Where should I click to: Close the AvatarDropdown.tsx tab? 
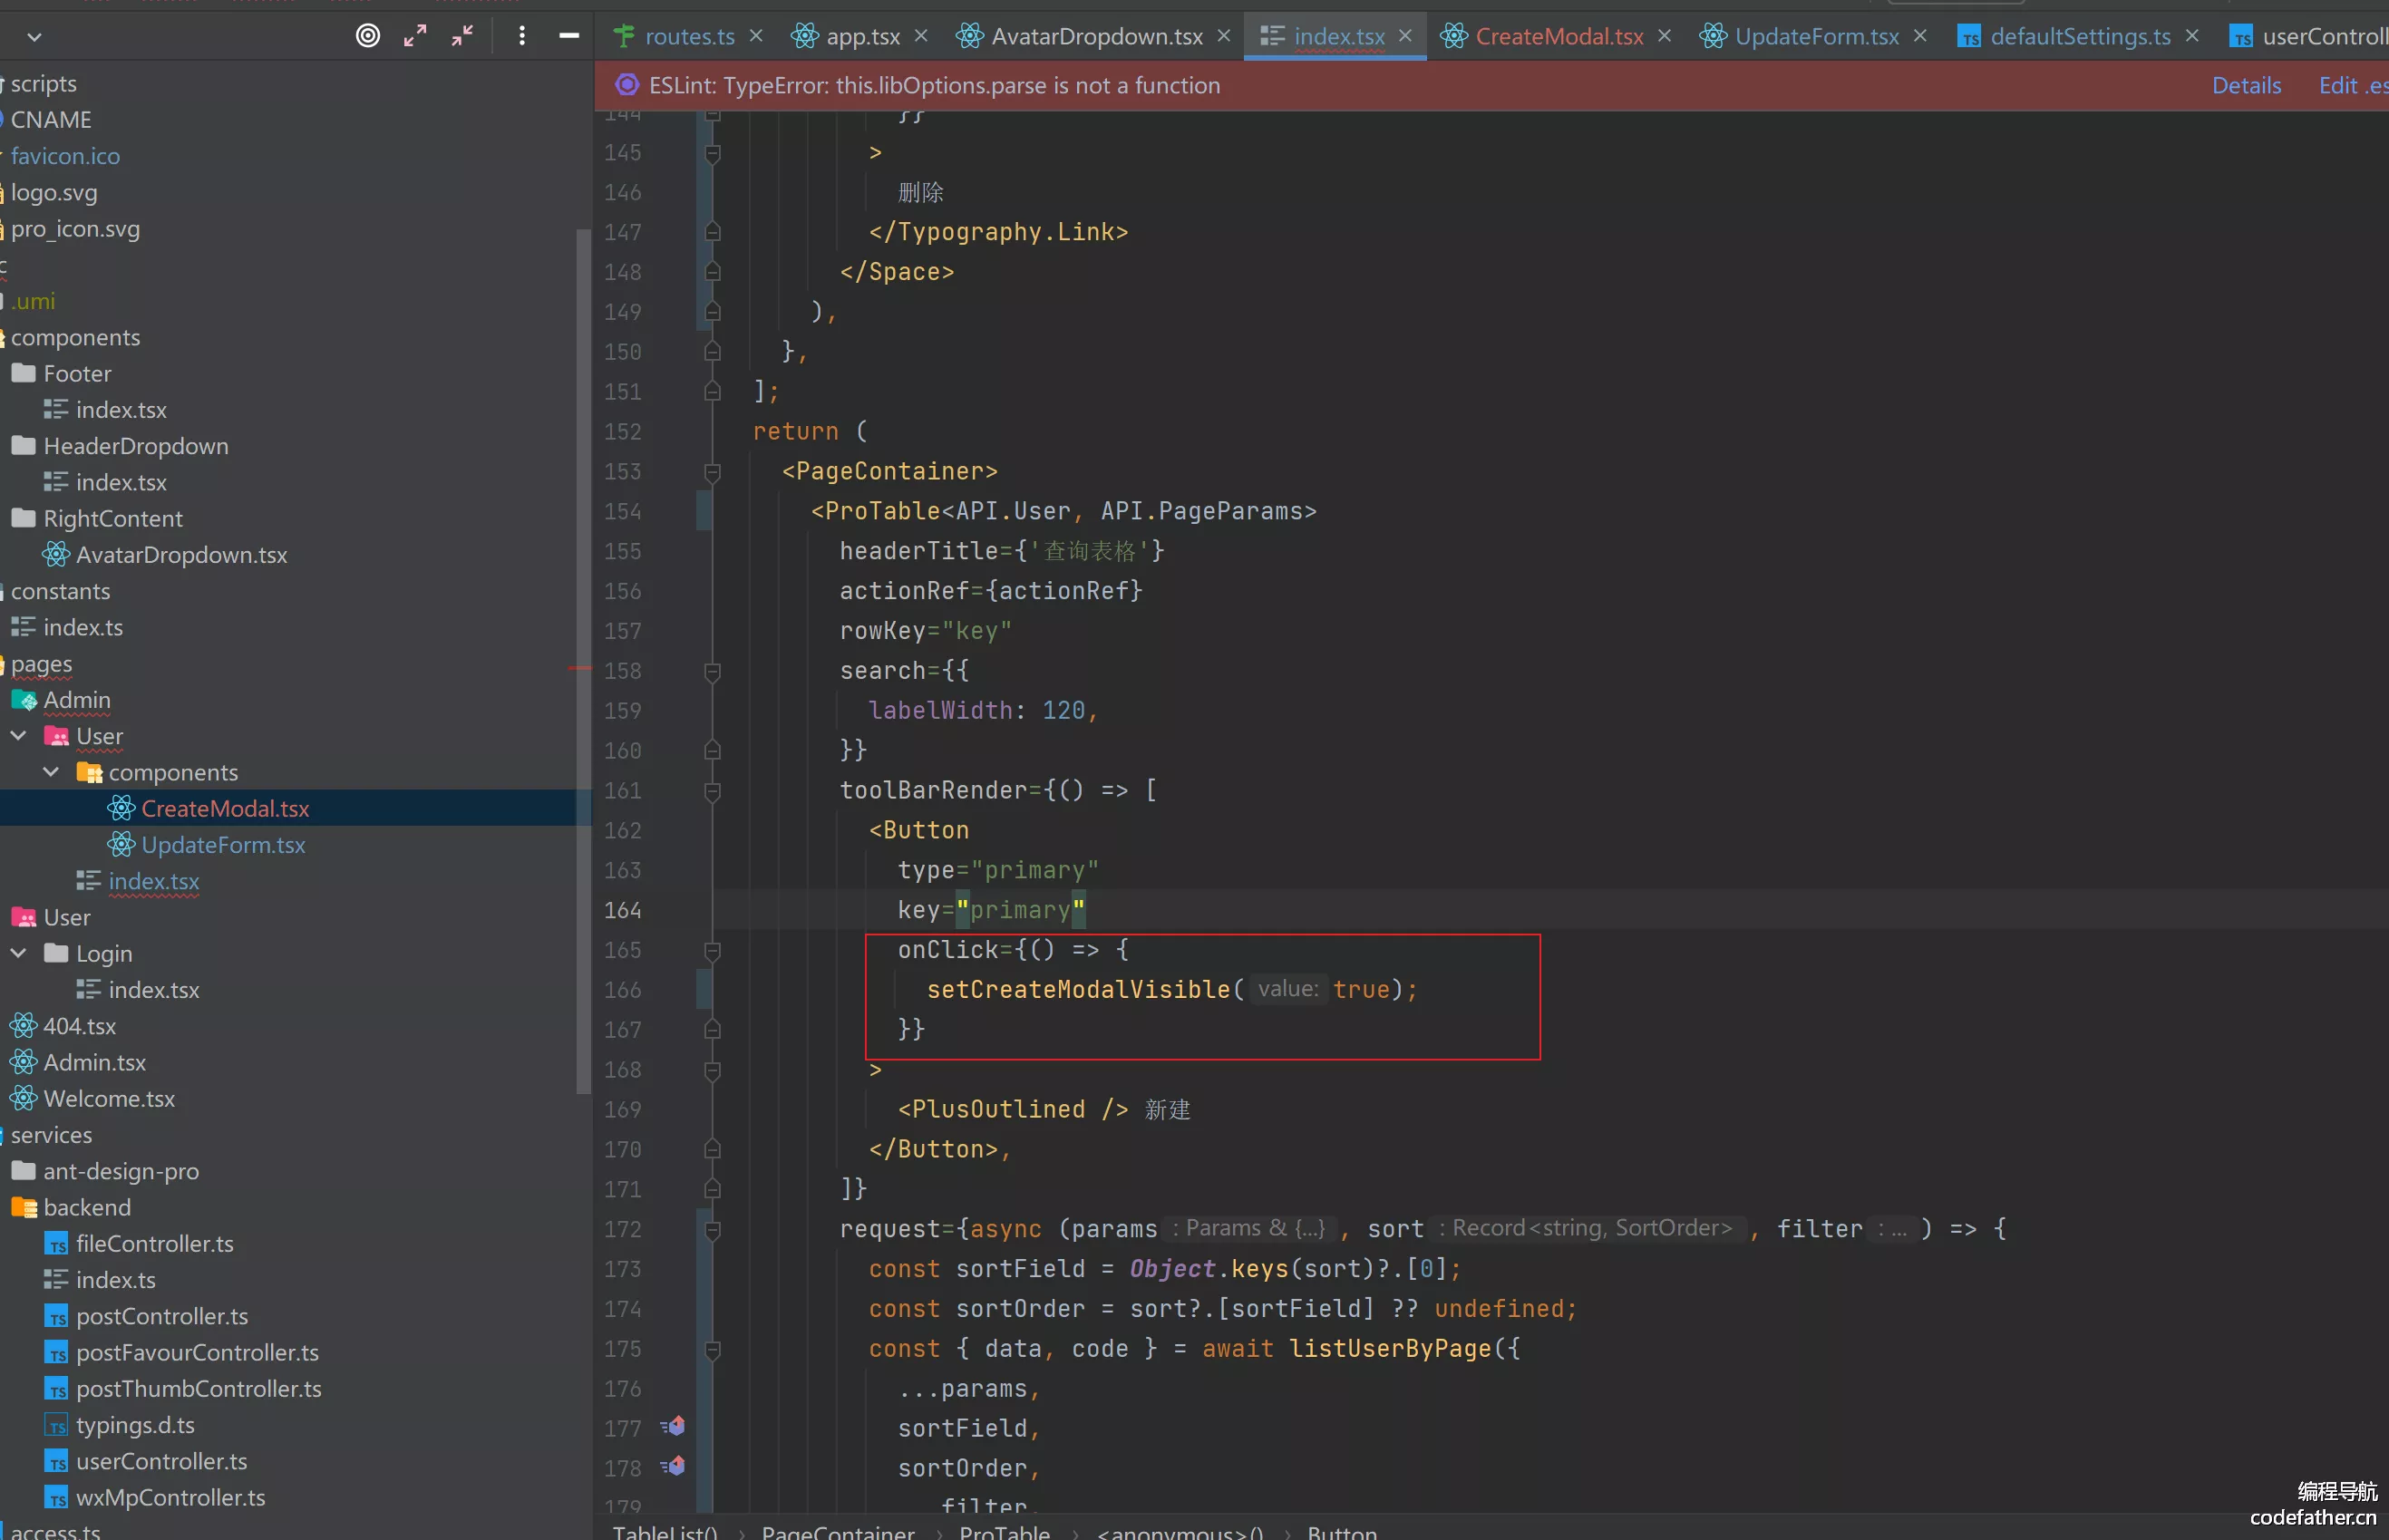pos(1224,36)
